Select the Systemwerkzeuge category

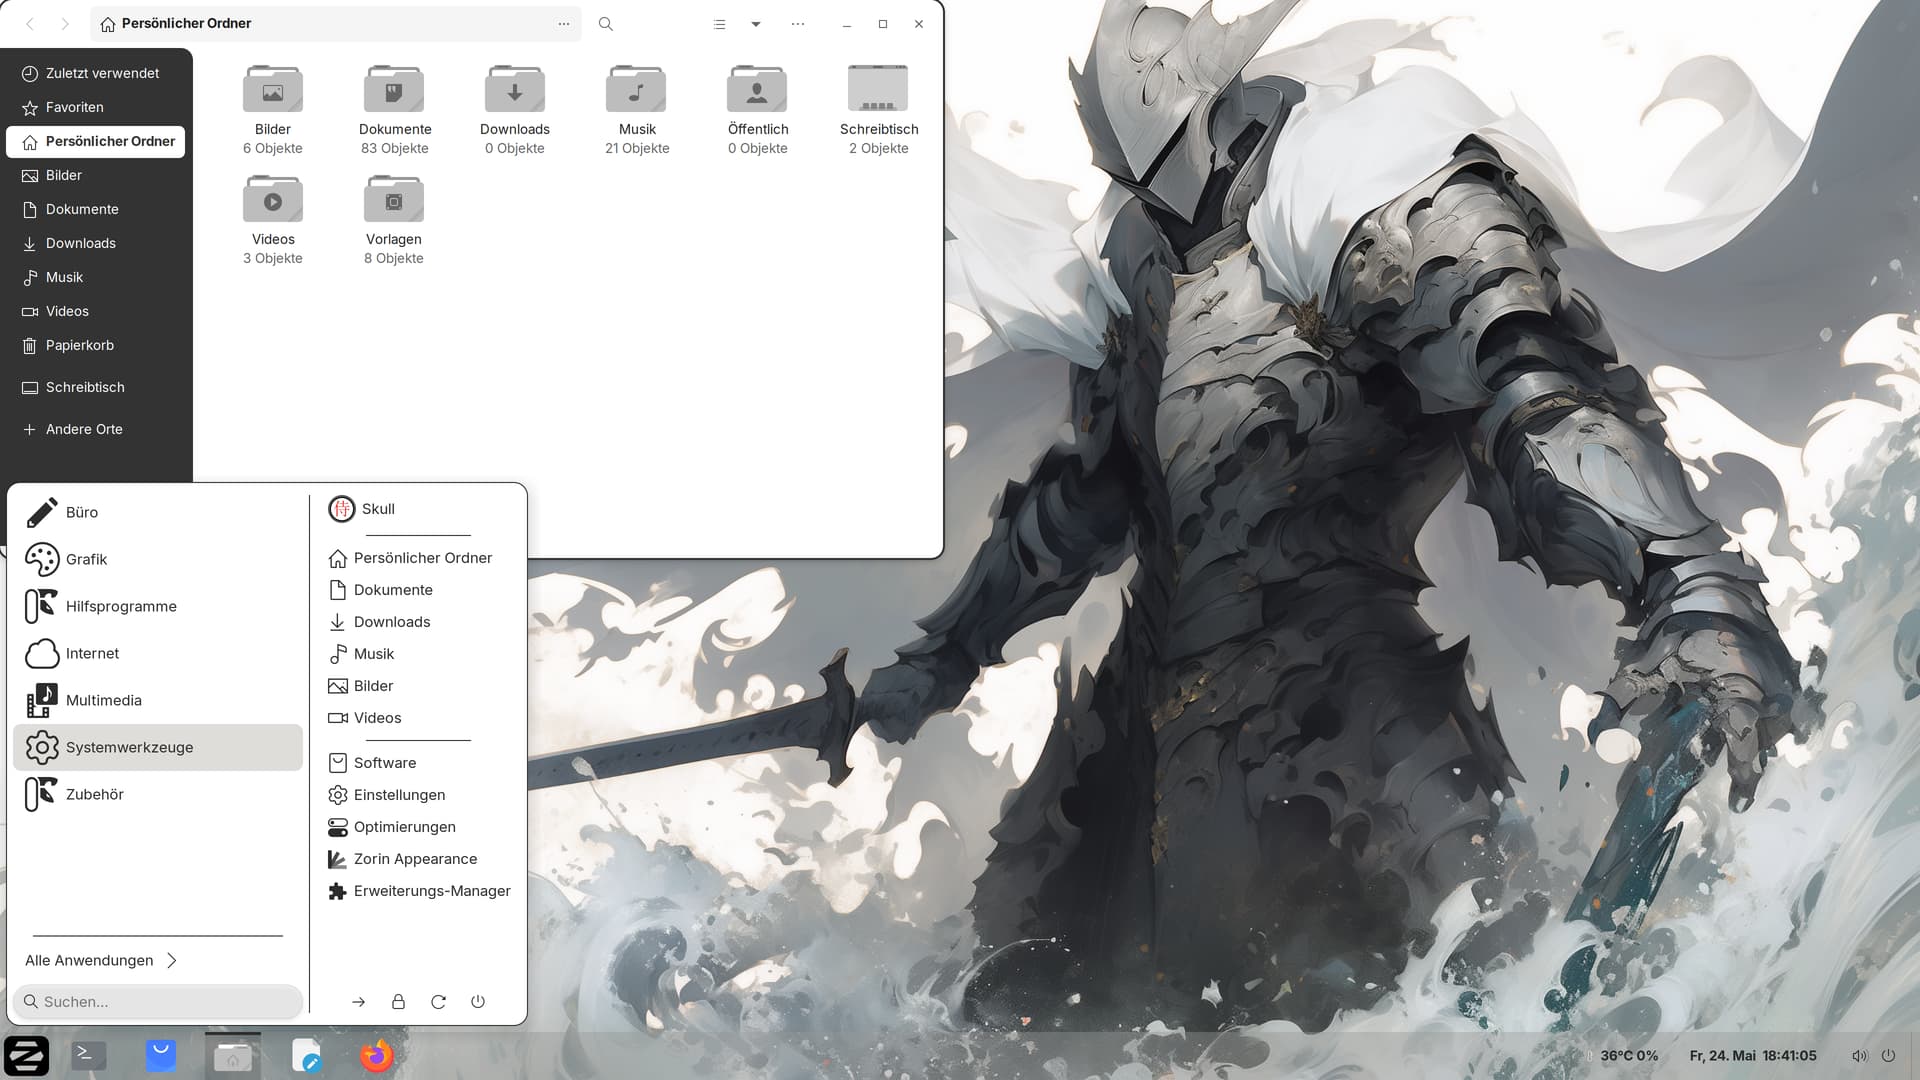click(x=158, y=747)
